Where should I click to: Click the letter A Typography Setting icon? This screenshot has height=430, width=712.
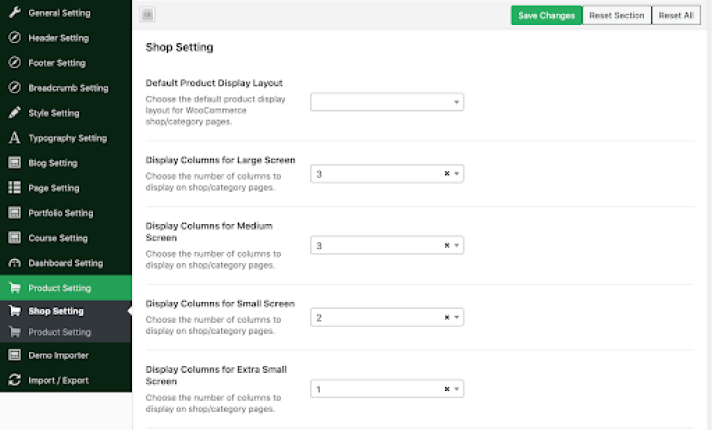click(15, 138)
